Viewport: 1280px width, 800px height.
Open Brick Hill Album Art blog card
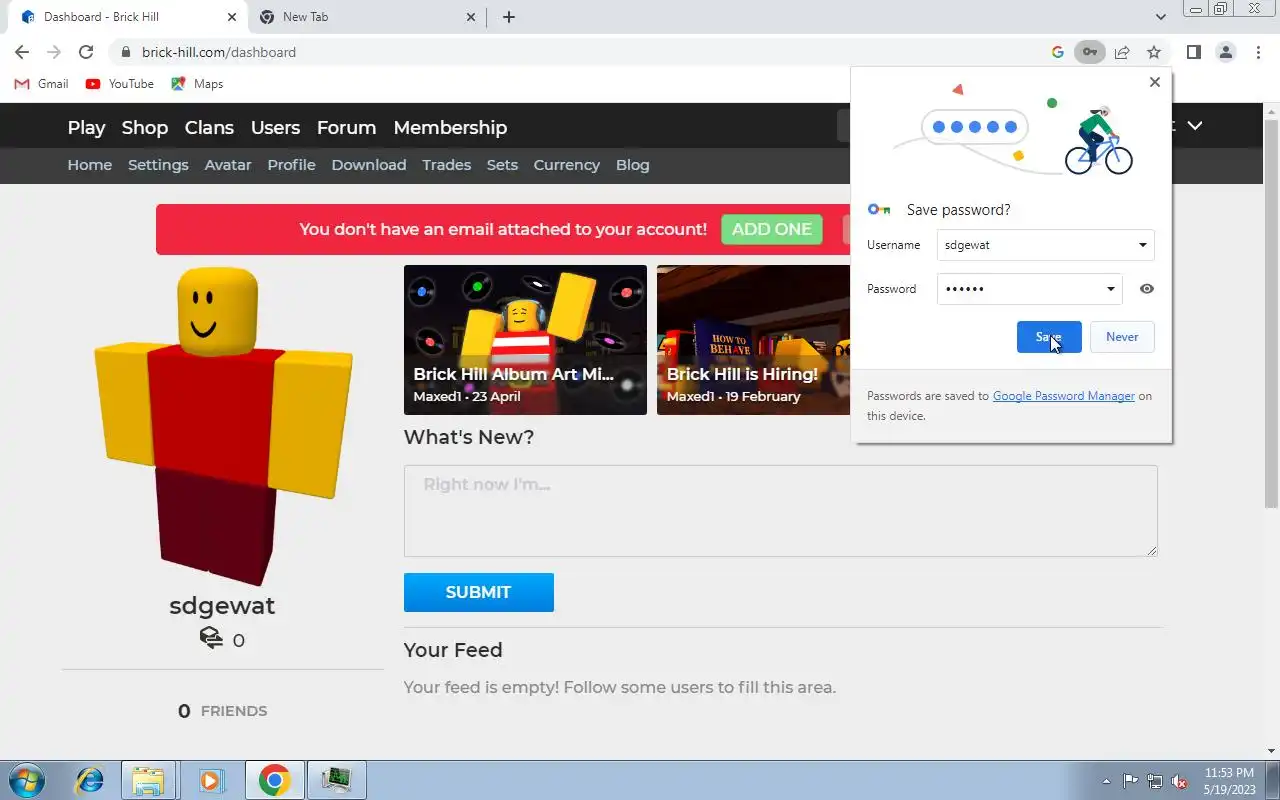click(x=525, y=340)
